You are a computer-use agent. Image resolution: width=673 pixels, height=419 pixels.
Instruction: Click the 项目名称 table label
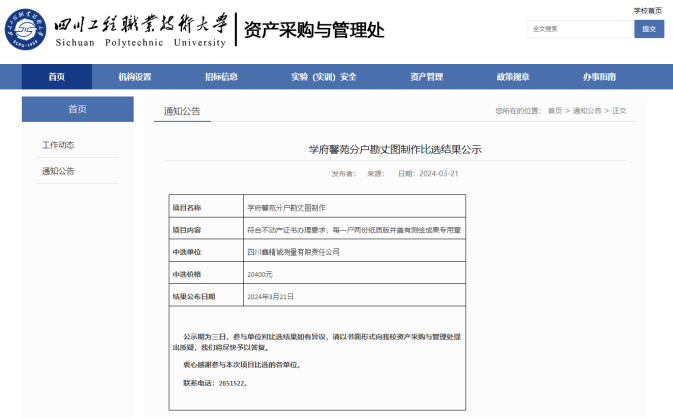187,208
